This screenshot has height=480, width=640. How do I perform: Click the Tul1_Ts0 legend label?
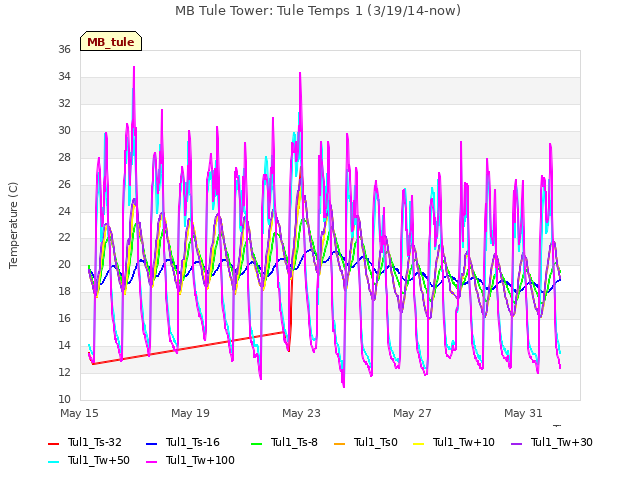pyautogui.click(x=376, y=442)
